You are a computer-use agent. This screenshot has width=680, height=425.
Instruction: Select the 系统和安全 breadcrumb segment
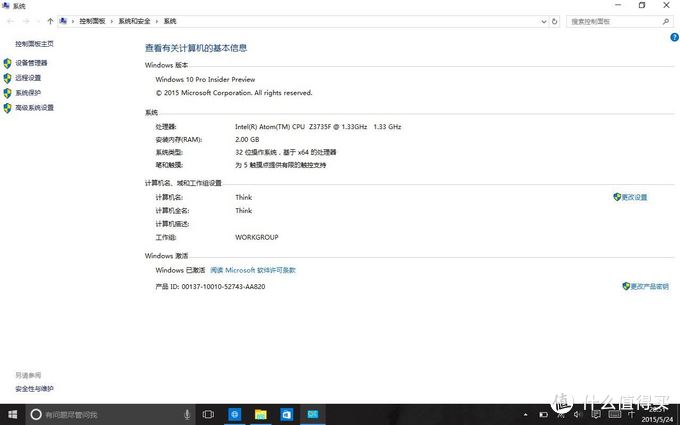tap(134, 21)
